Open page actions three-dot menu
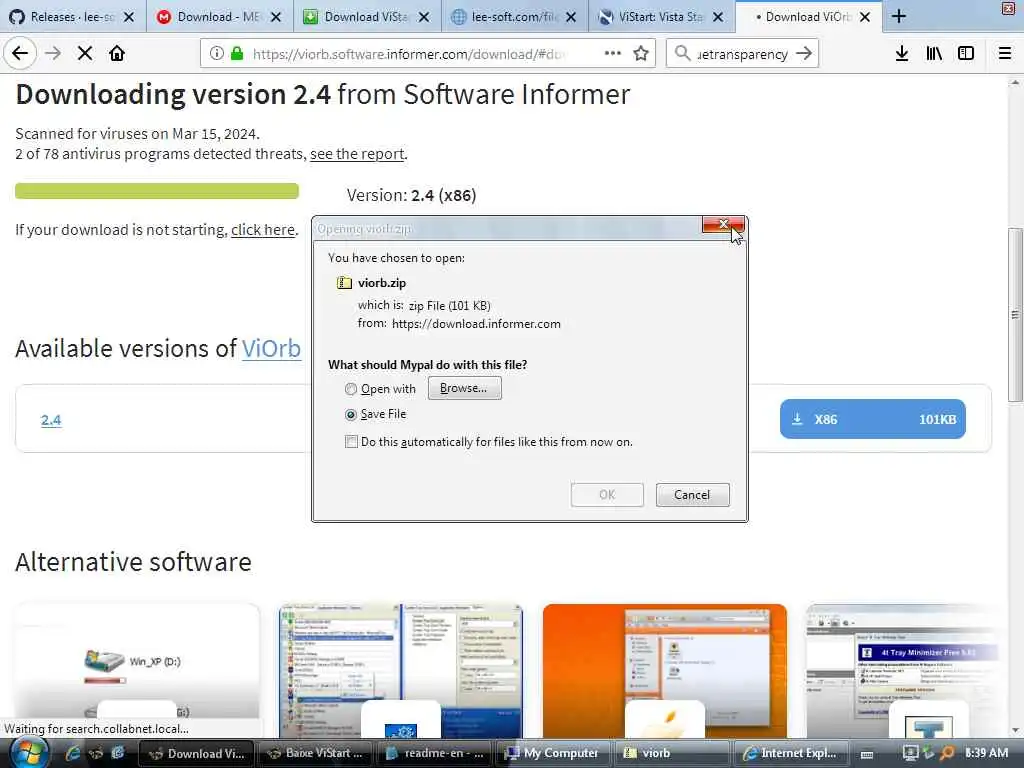Screen dimensions: 1024x768 click(613, 54)
